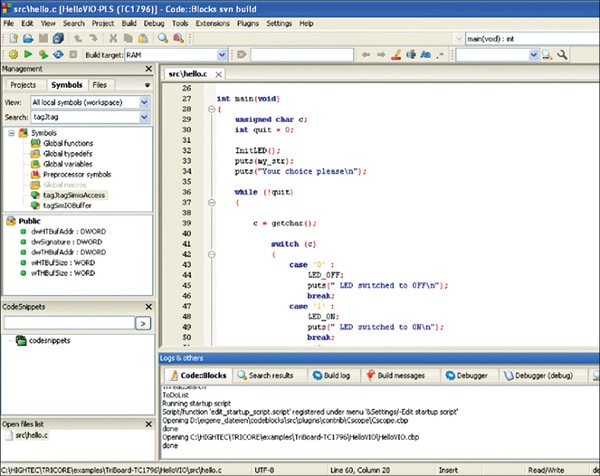Click the New file toolbar icon
The height and width of the screenshot is (476, 600).
coord(11,37)
